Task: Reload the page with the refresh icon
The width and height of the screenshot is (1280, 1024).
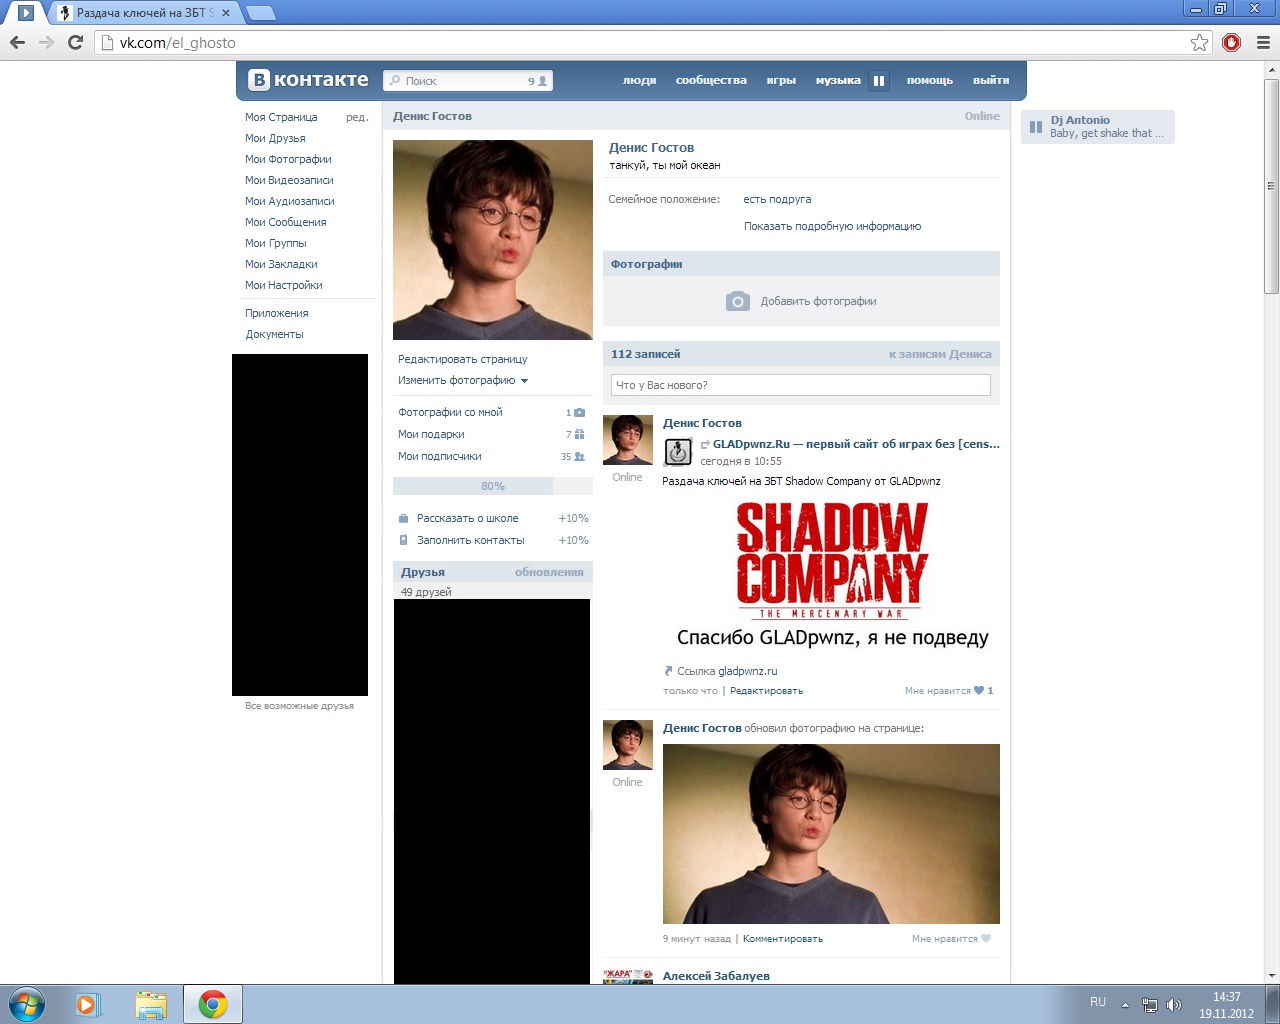Action: (x=75, y=42)
